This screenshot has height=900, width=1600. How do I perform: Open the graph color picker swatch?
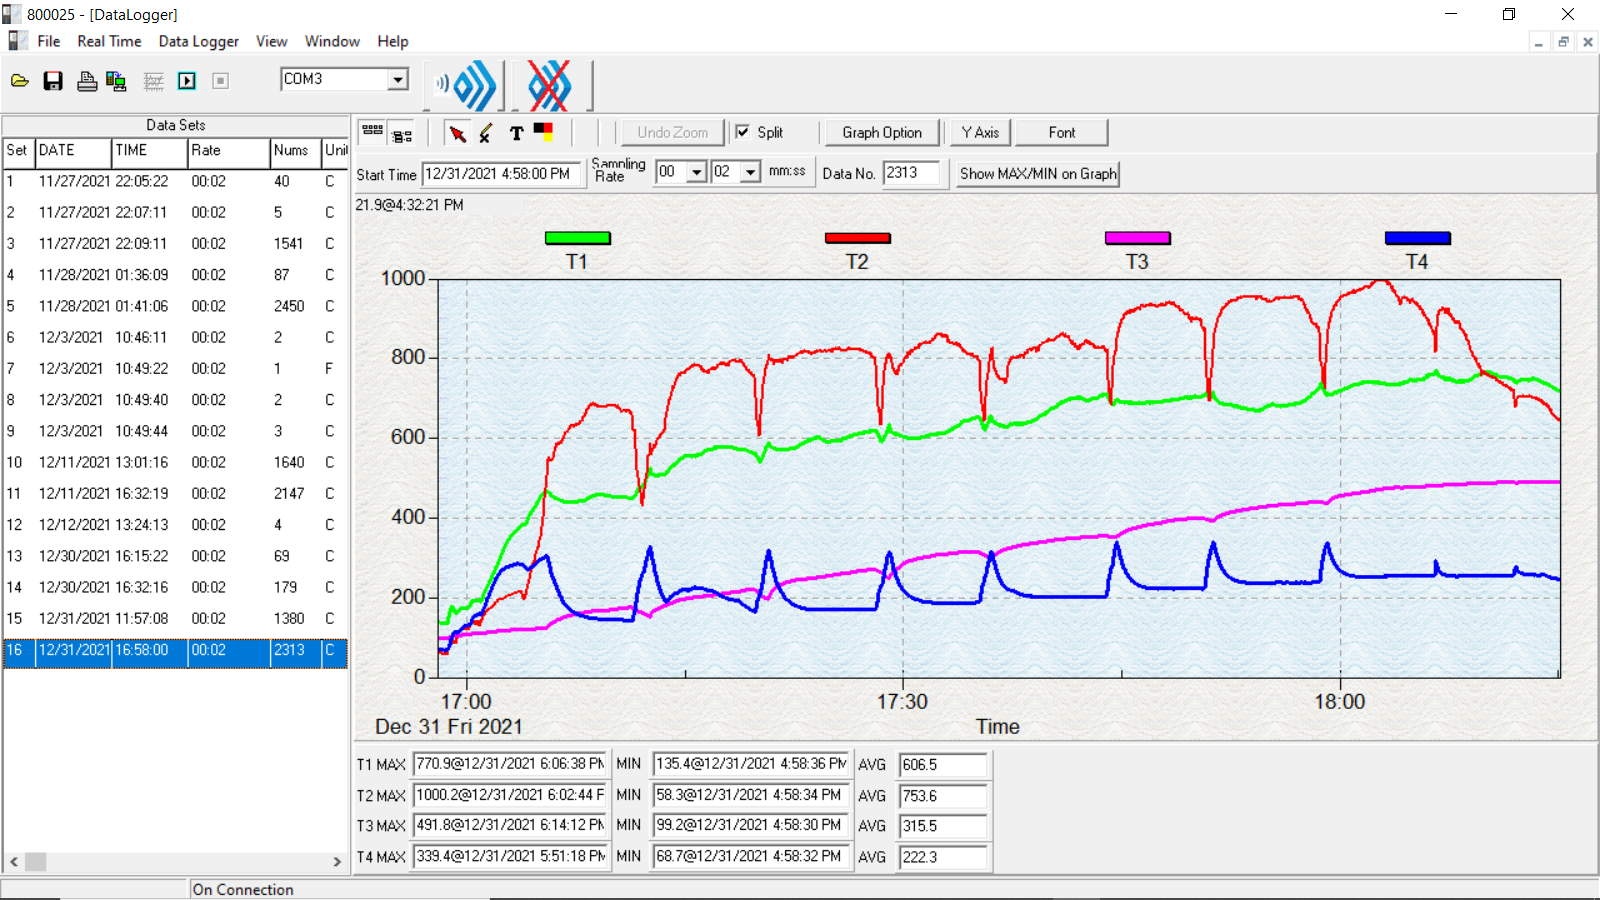tap(543, 131)
